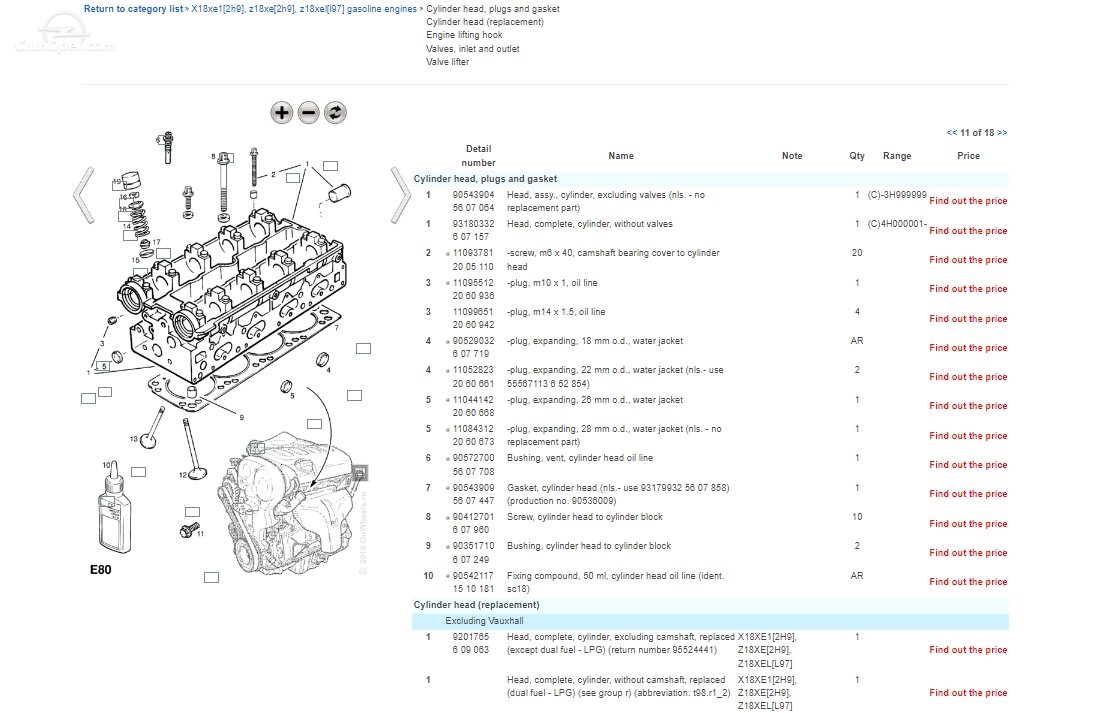Go to the next page using >>
Image resolution: width=1111 pixels, height=713 pixels.
coord(1002,133)
